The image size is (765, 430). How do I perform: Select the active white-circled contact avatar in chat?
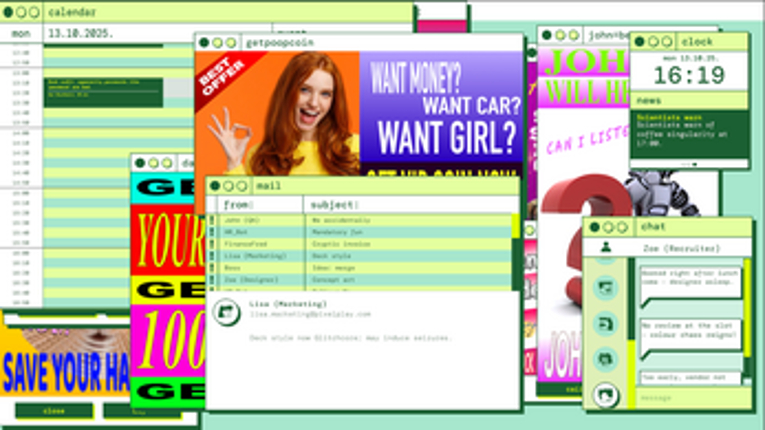605,395
